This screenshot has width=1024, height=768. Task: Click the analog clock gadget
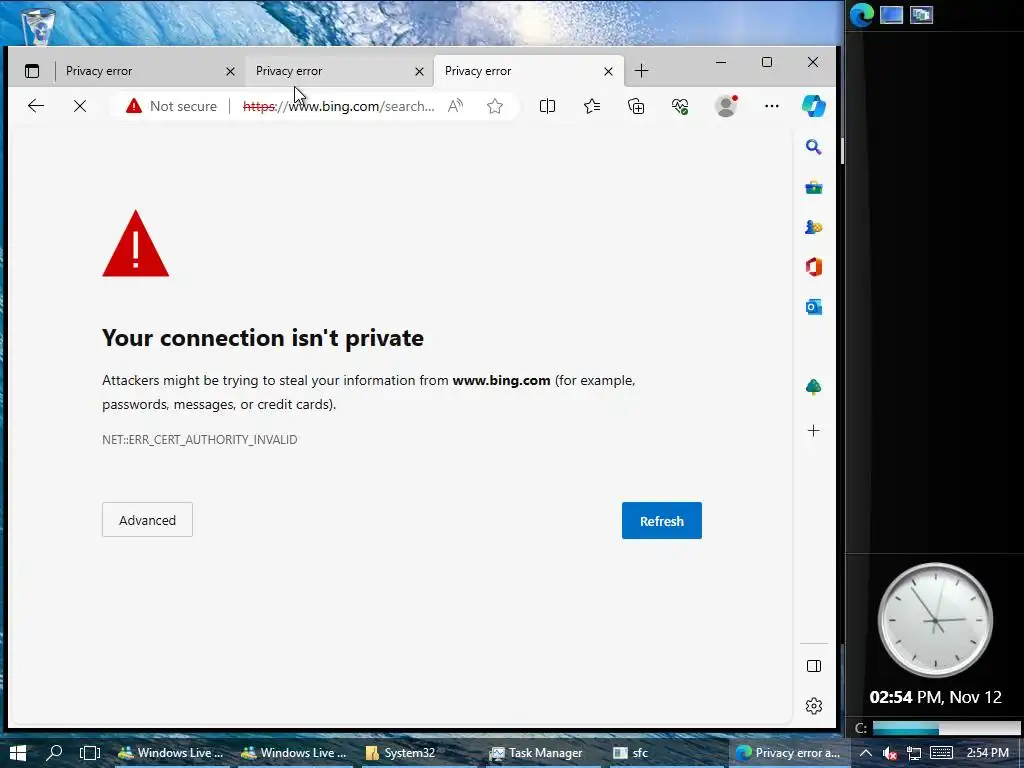(x=935, y=620)
